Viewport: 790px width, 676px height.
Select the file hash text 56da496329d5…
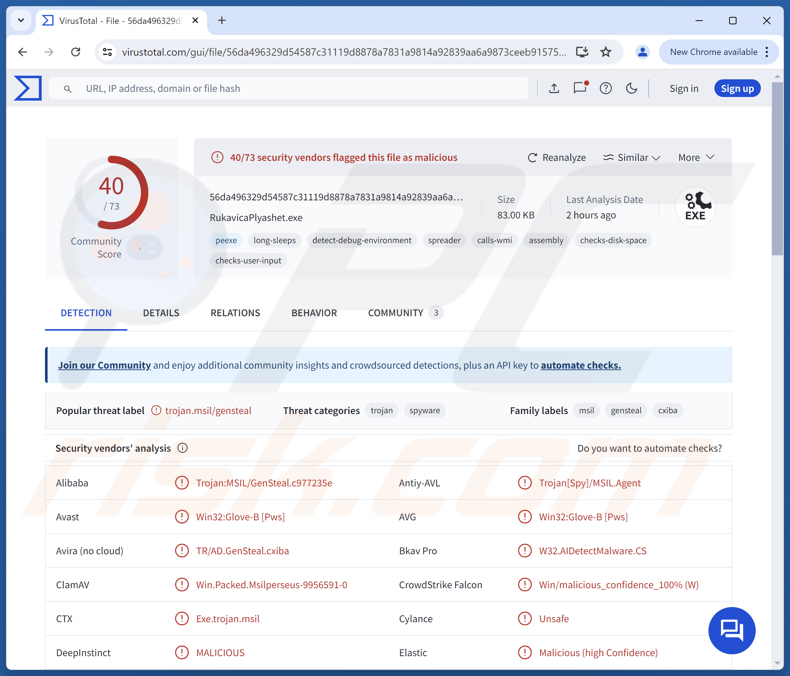click(336, 197)
